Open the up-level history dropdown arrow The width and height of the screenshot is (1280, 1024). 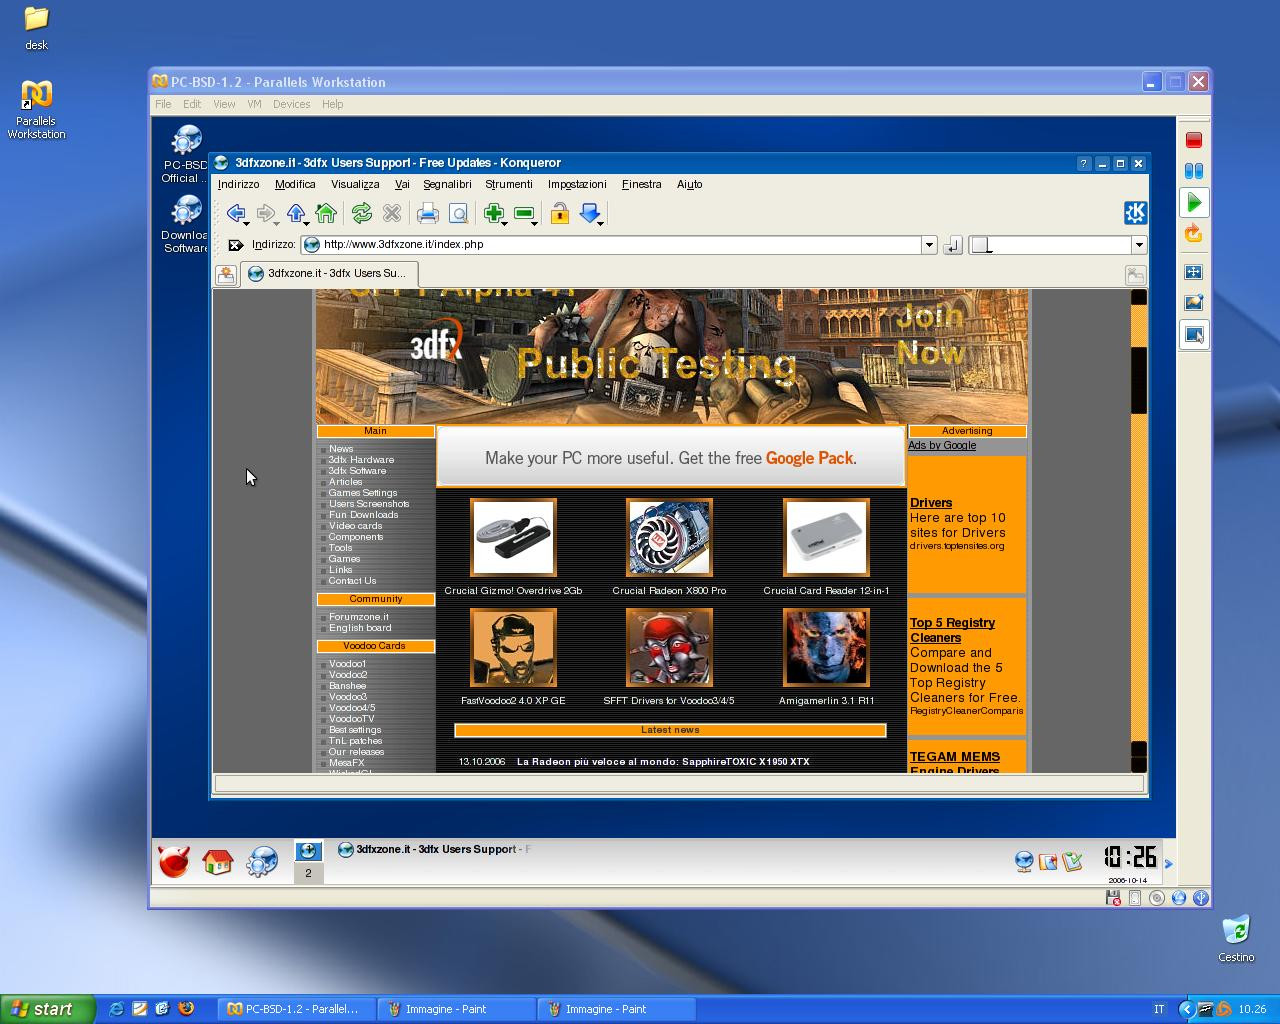click(x=306, y=222)
